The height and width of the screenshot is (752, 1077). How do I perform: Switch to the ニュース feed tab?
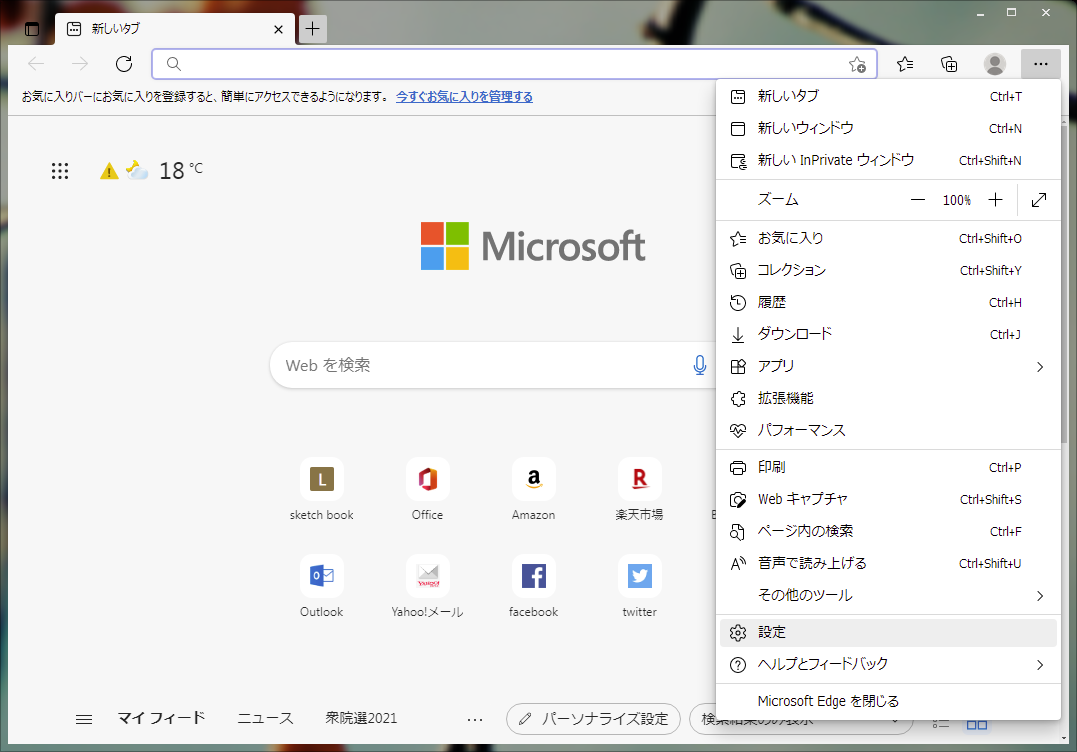[x=265, y=718]
